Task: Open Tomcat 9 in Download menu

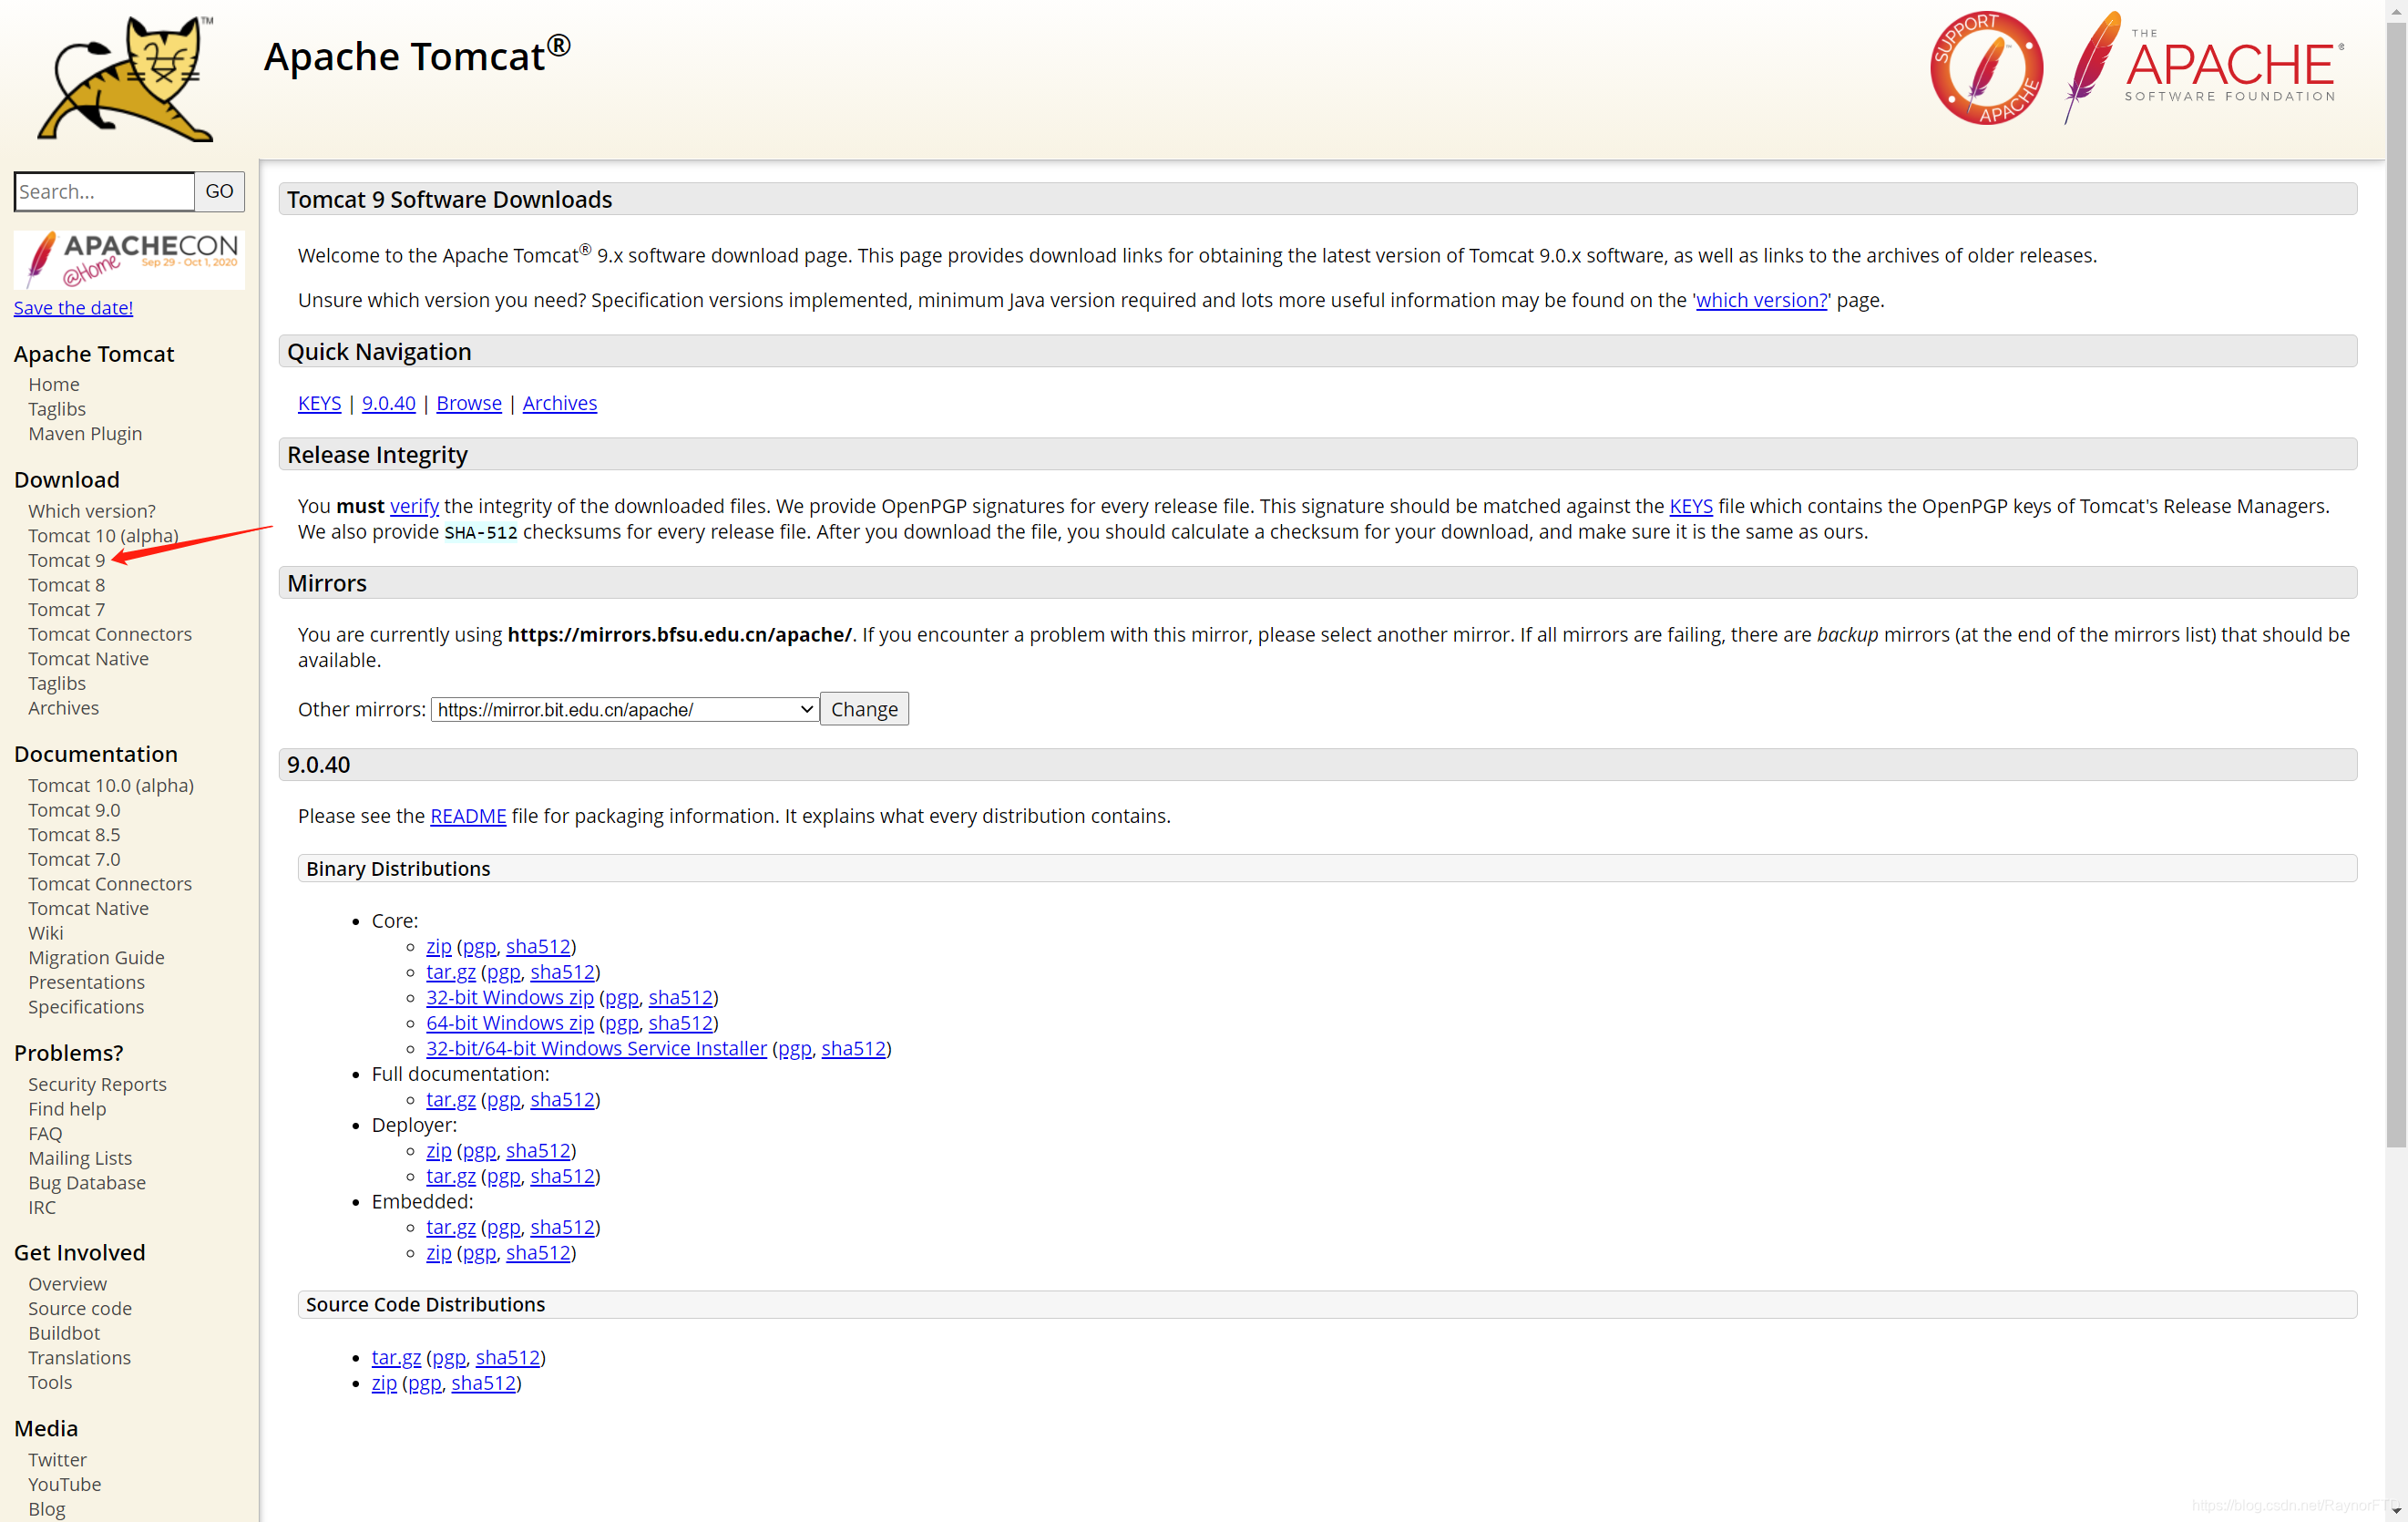Action: [66, 560]
